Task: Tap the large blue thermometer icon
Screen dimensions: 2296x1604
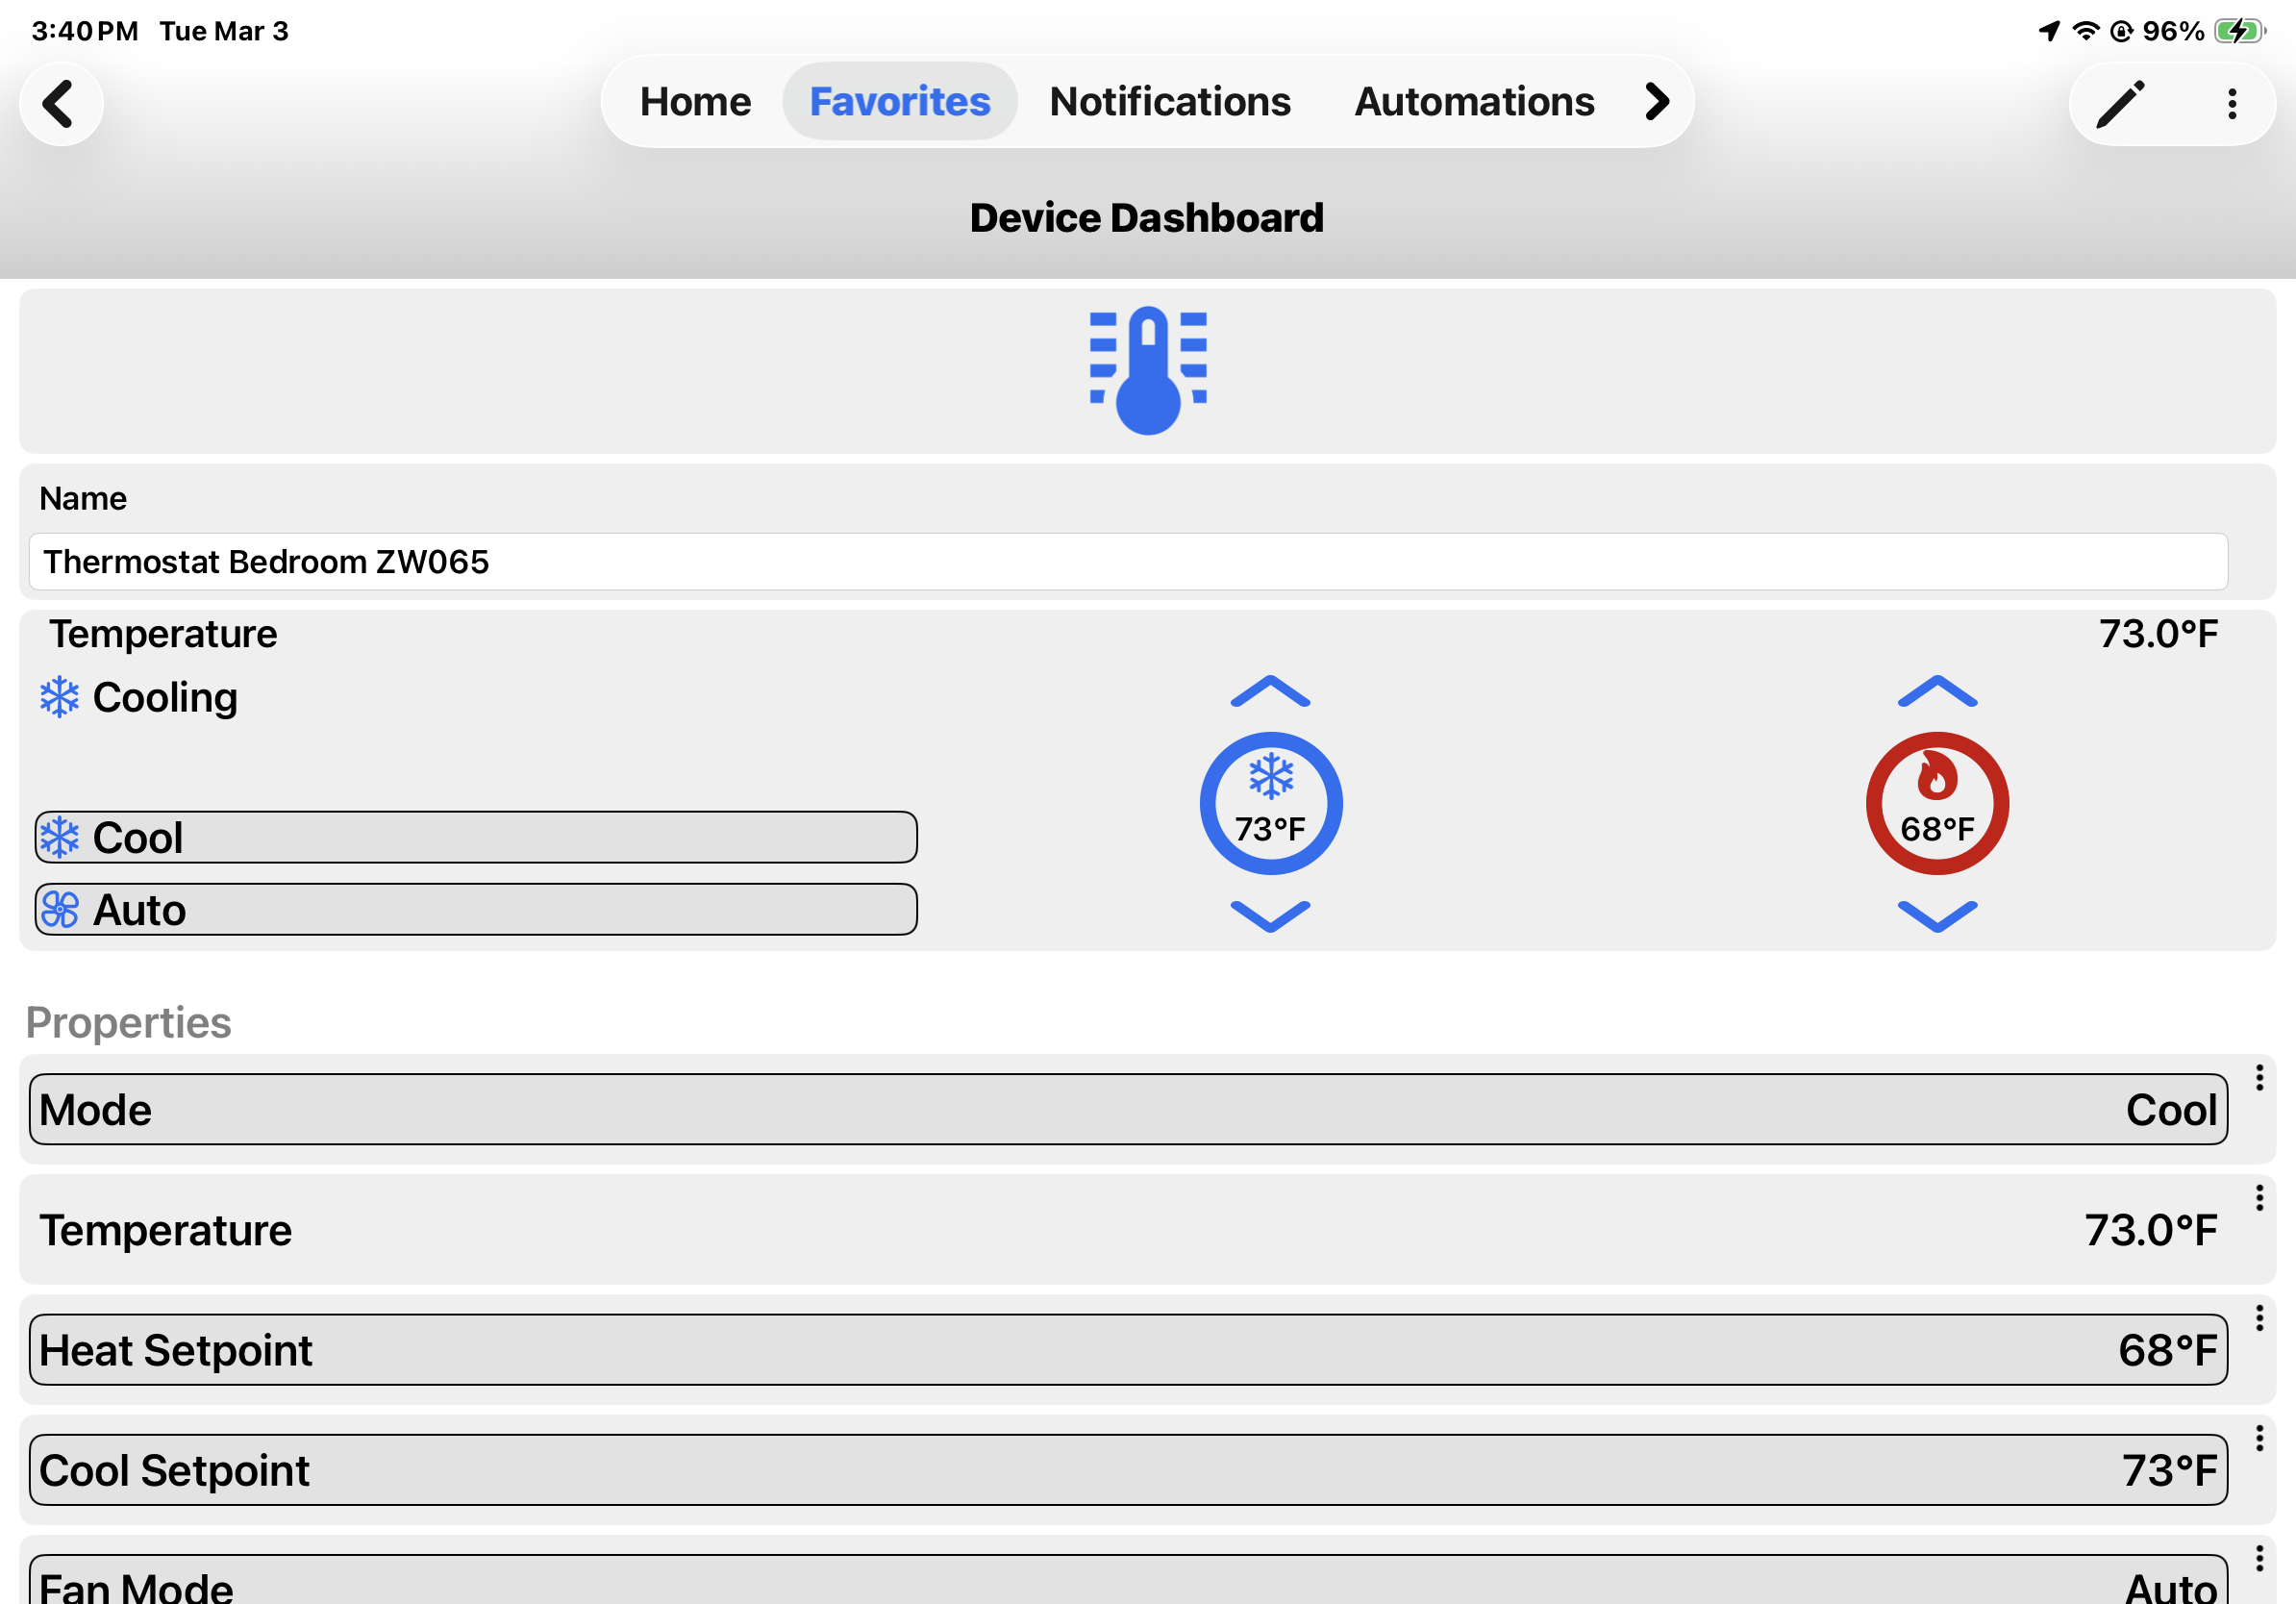Action: [x=1148, y=370]
